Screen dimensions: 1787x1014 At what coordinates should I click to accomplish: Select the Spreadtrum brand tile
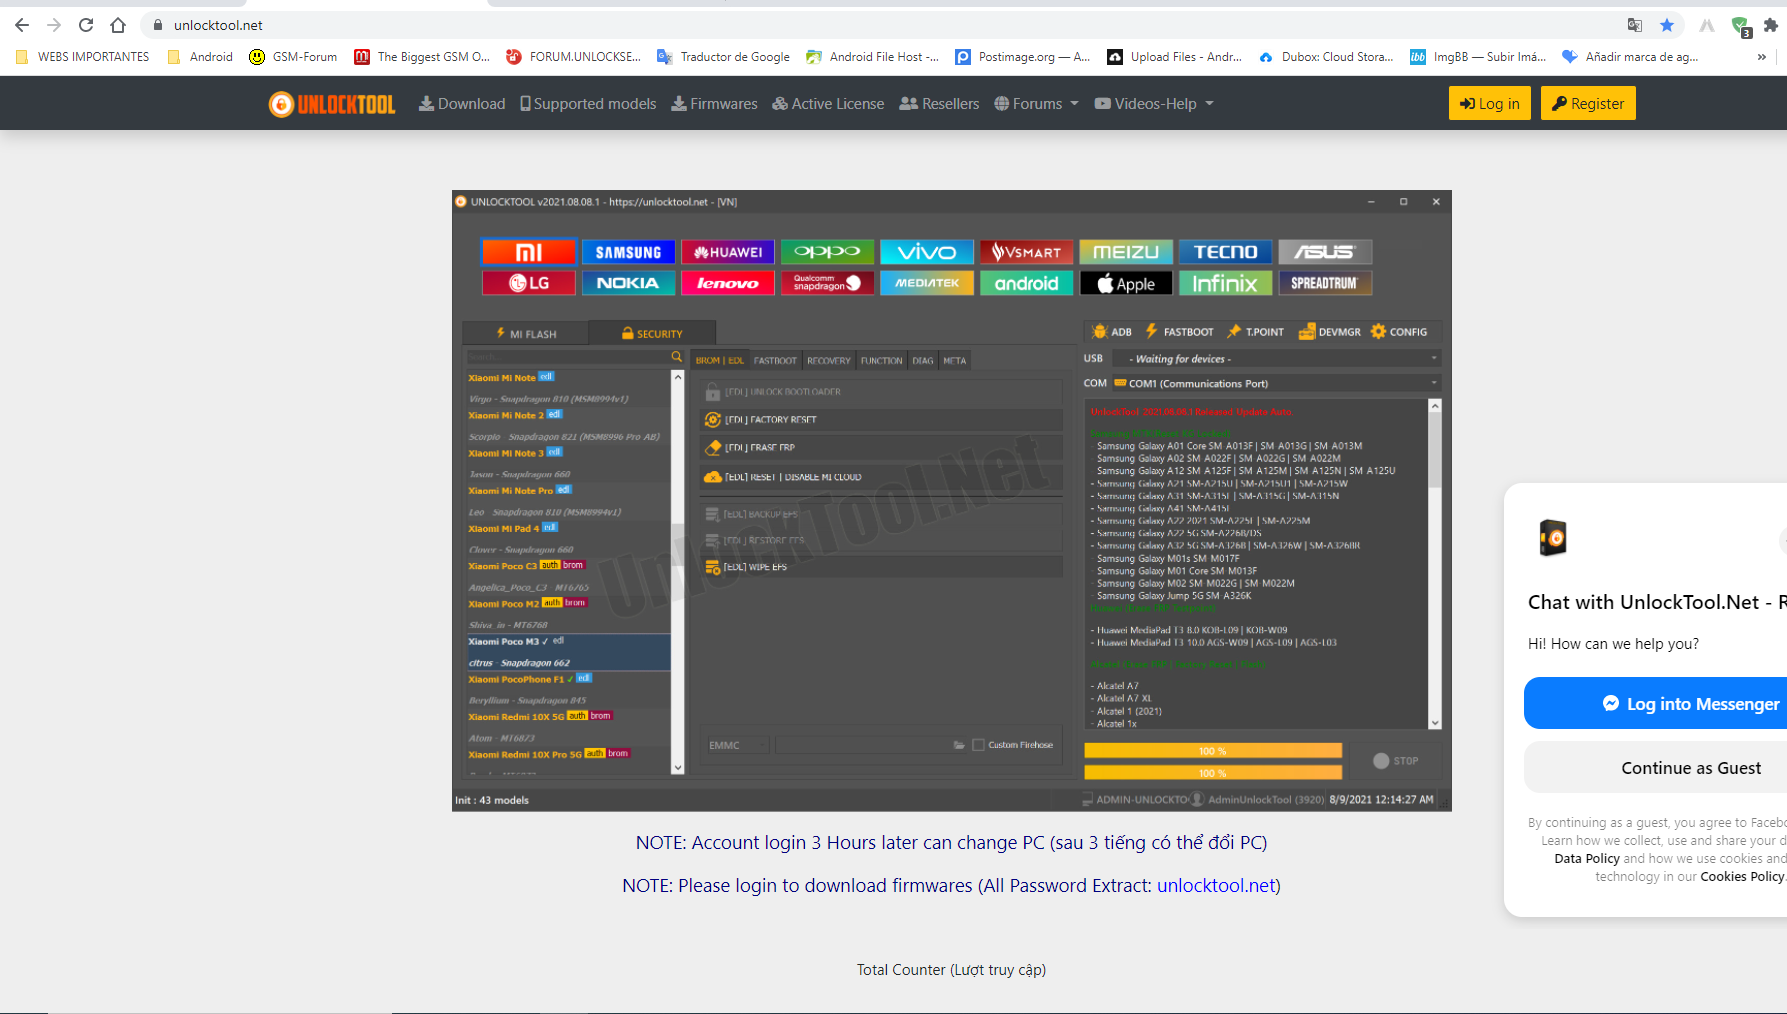pyautogui.click(x=1325, y=283)
